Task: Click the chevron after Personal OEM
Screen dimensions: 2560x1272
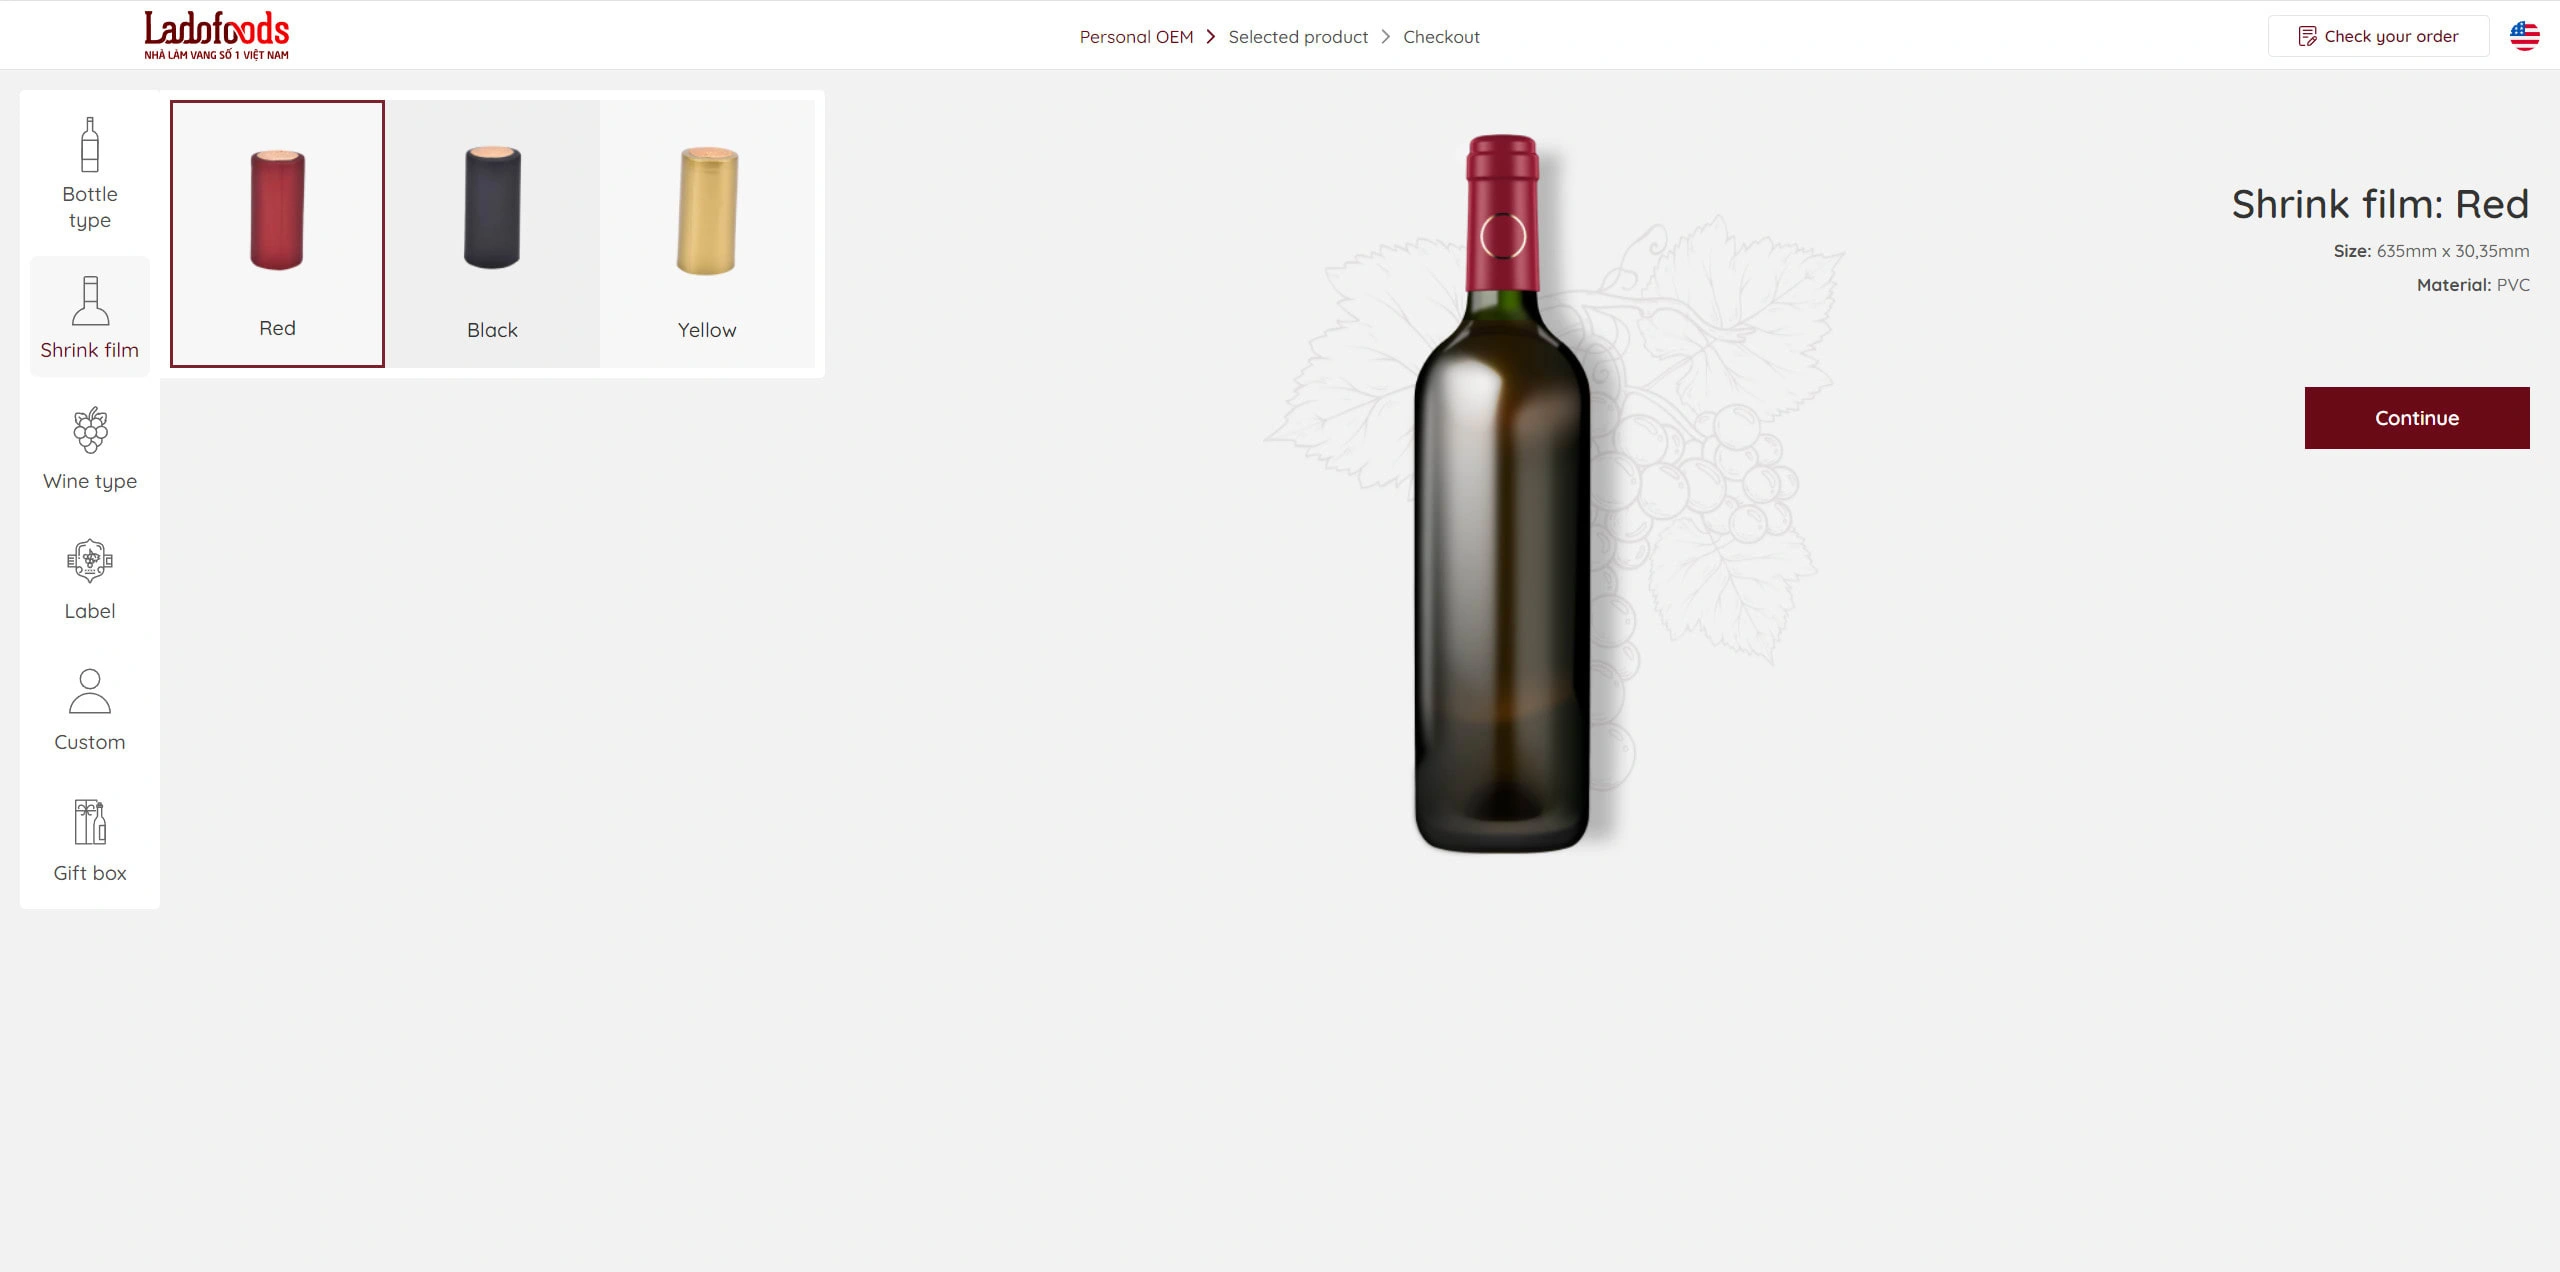Action: (1211, 37)
